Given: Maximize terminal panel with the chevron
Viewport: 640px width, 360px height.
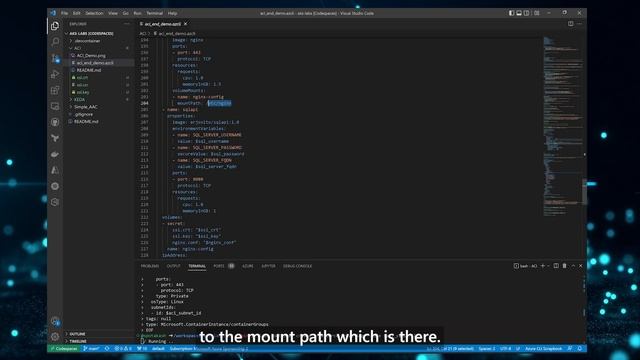Looking at the screenshot, I should pos(573,266).
